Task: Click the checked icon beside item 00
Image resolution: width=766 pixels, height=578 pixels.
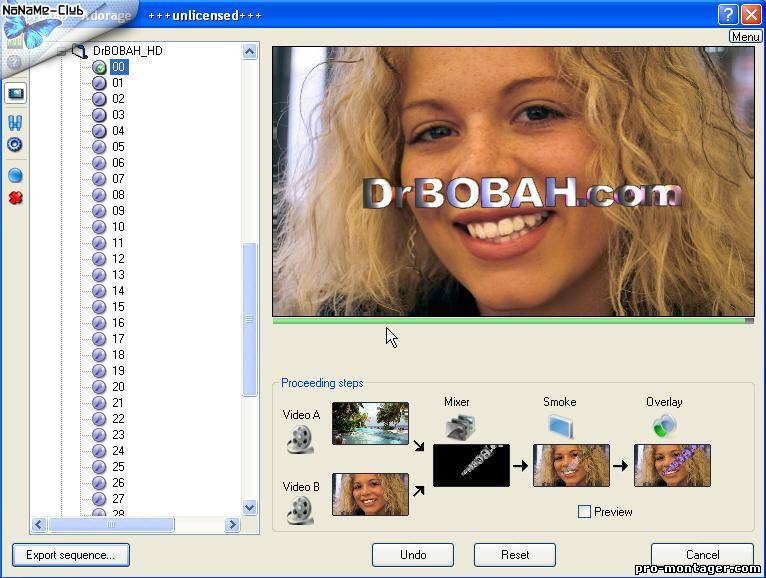Action: [99, 67]
